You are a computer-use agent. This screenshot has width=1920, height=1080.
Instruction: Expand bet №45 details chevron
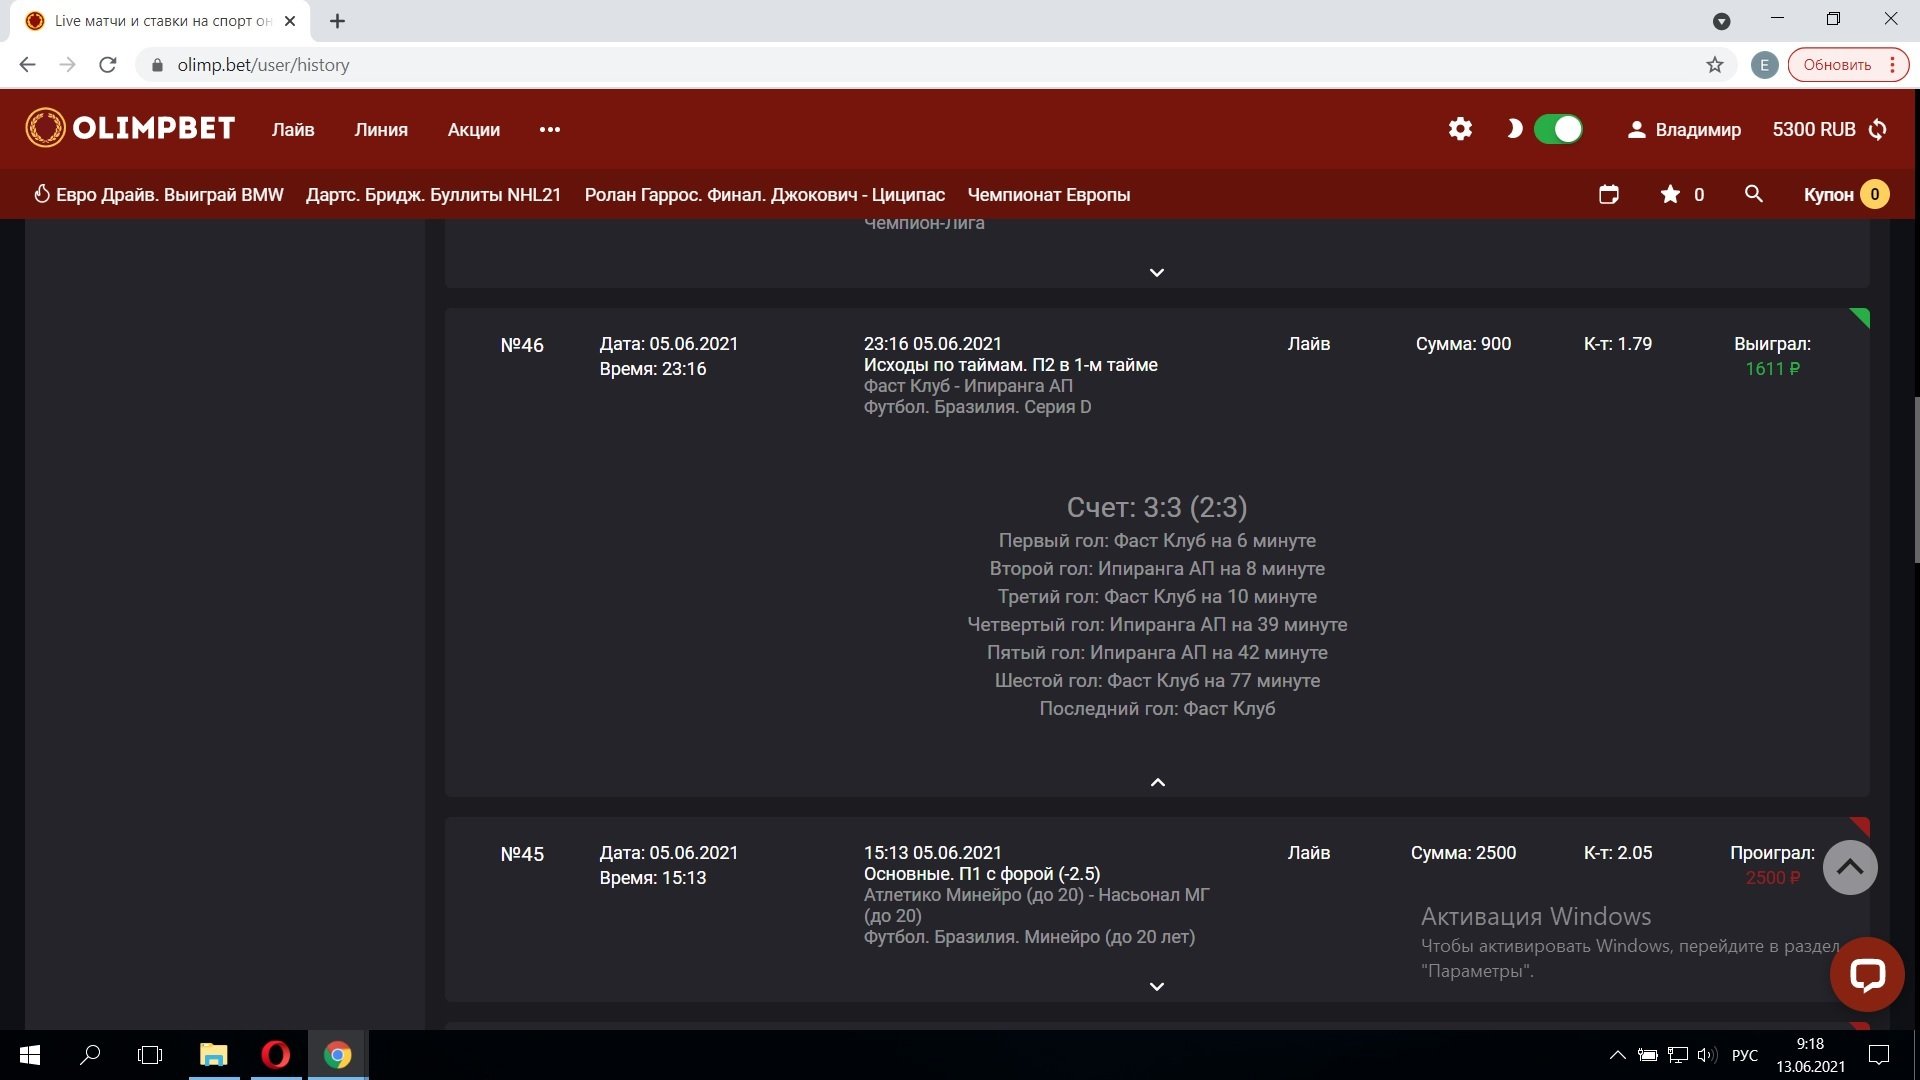click(1157, 986)
